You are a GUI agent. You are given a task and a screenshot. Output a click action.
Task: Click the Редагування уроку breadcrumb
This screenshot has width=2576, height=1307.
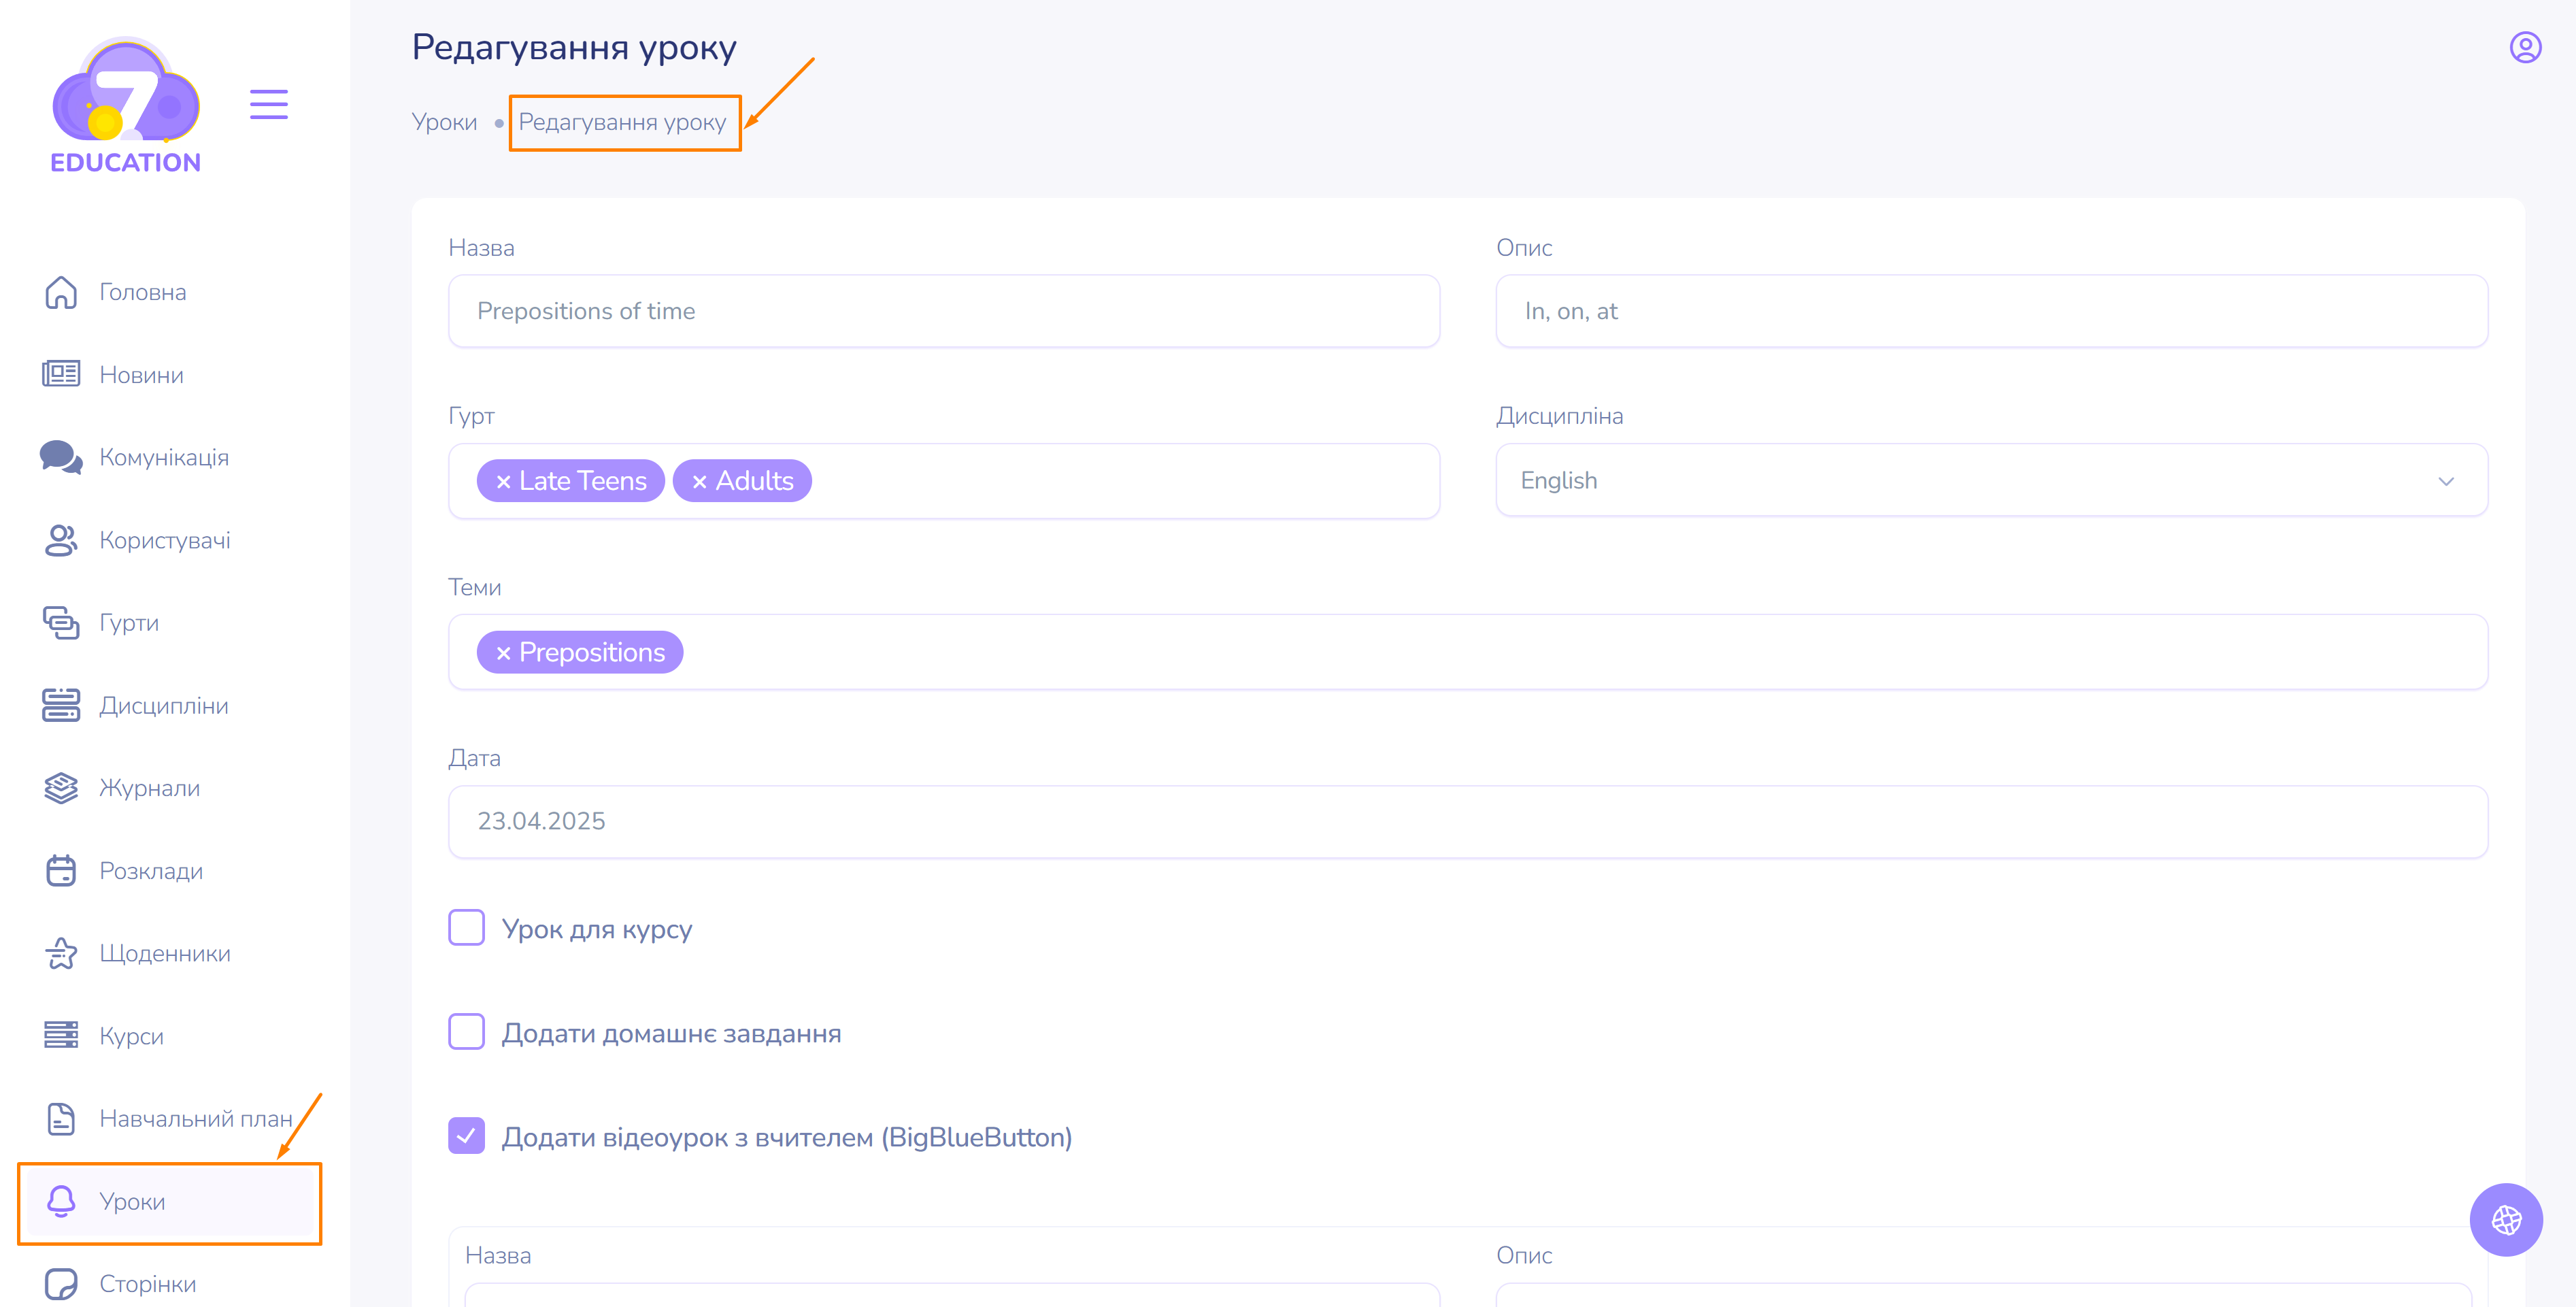coord(622,122)
